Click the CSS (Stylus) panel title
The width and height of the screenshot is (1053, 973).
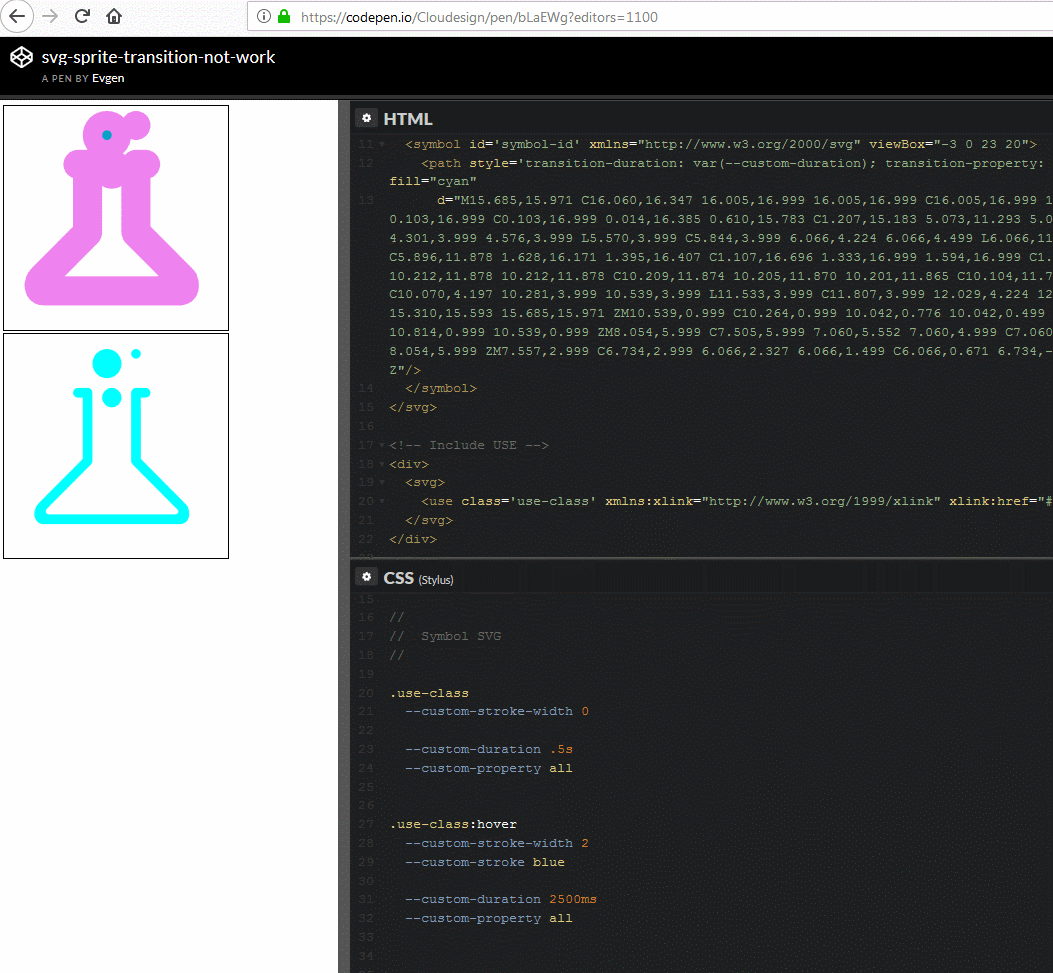click(x=418, y=578)
